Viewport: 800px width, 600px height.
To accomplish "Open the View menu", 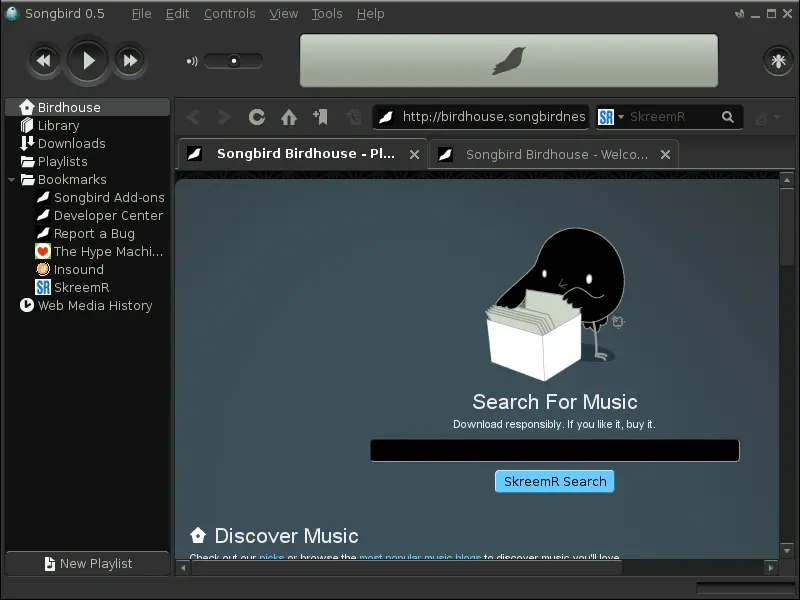I will pyautogui.click(x=284, y=14).
